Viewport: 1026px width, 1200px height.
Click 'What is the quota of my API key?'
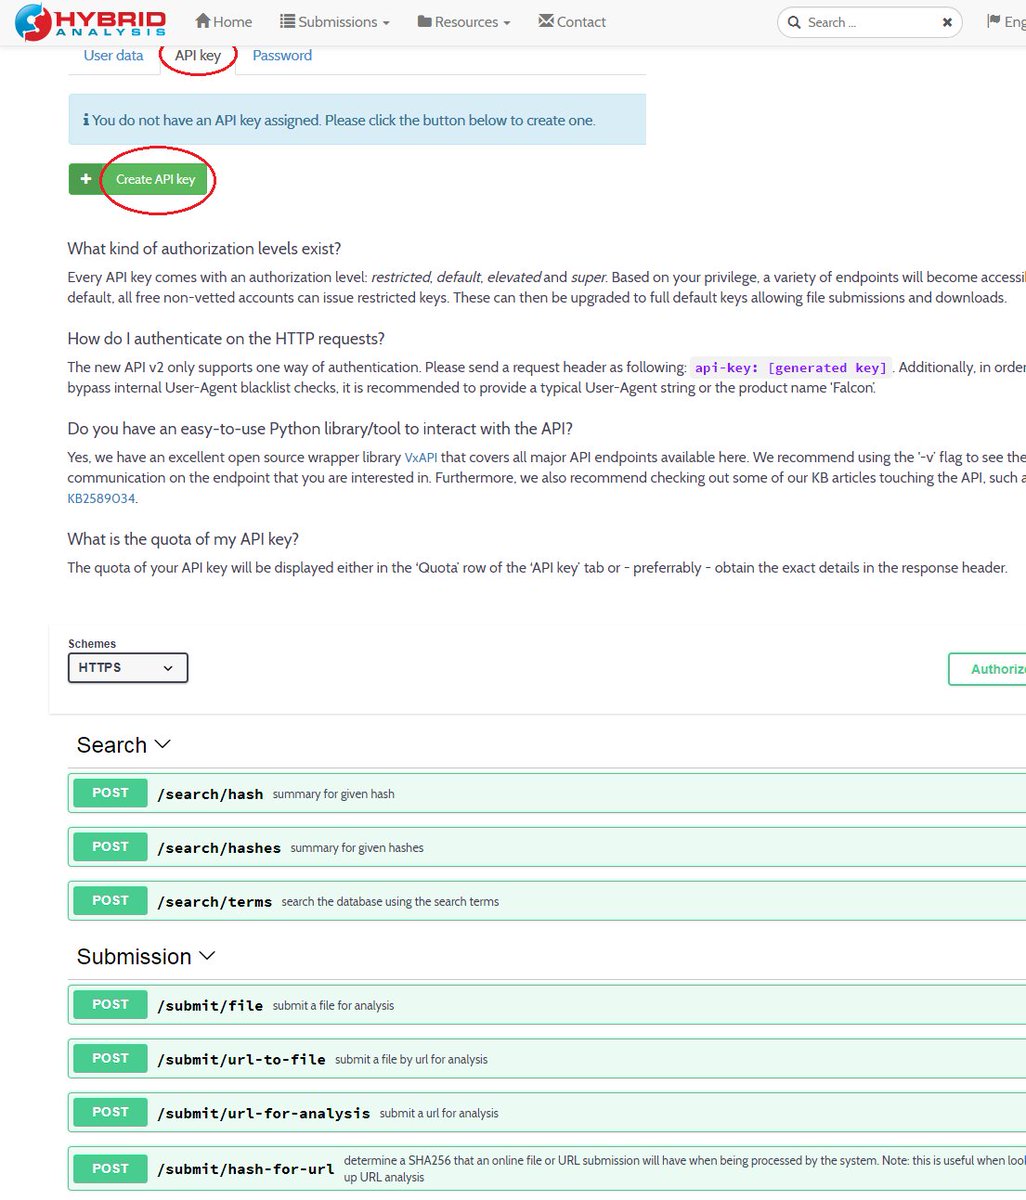pos(183,539)
